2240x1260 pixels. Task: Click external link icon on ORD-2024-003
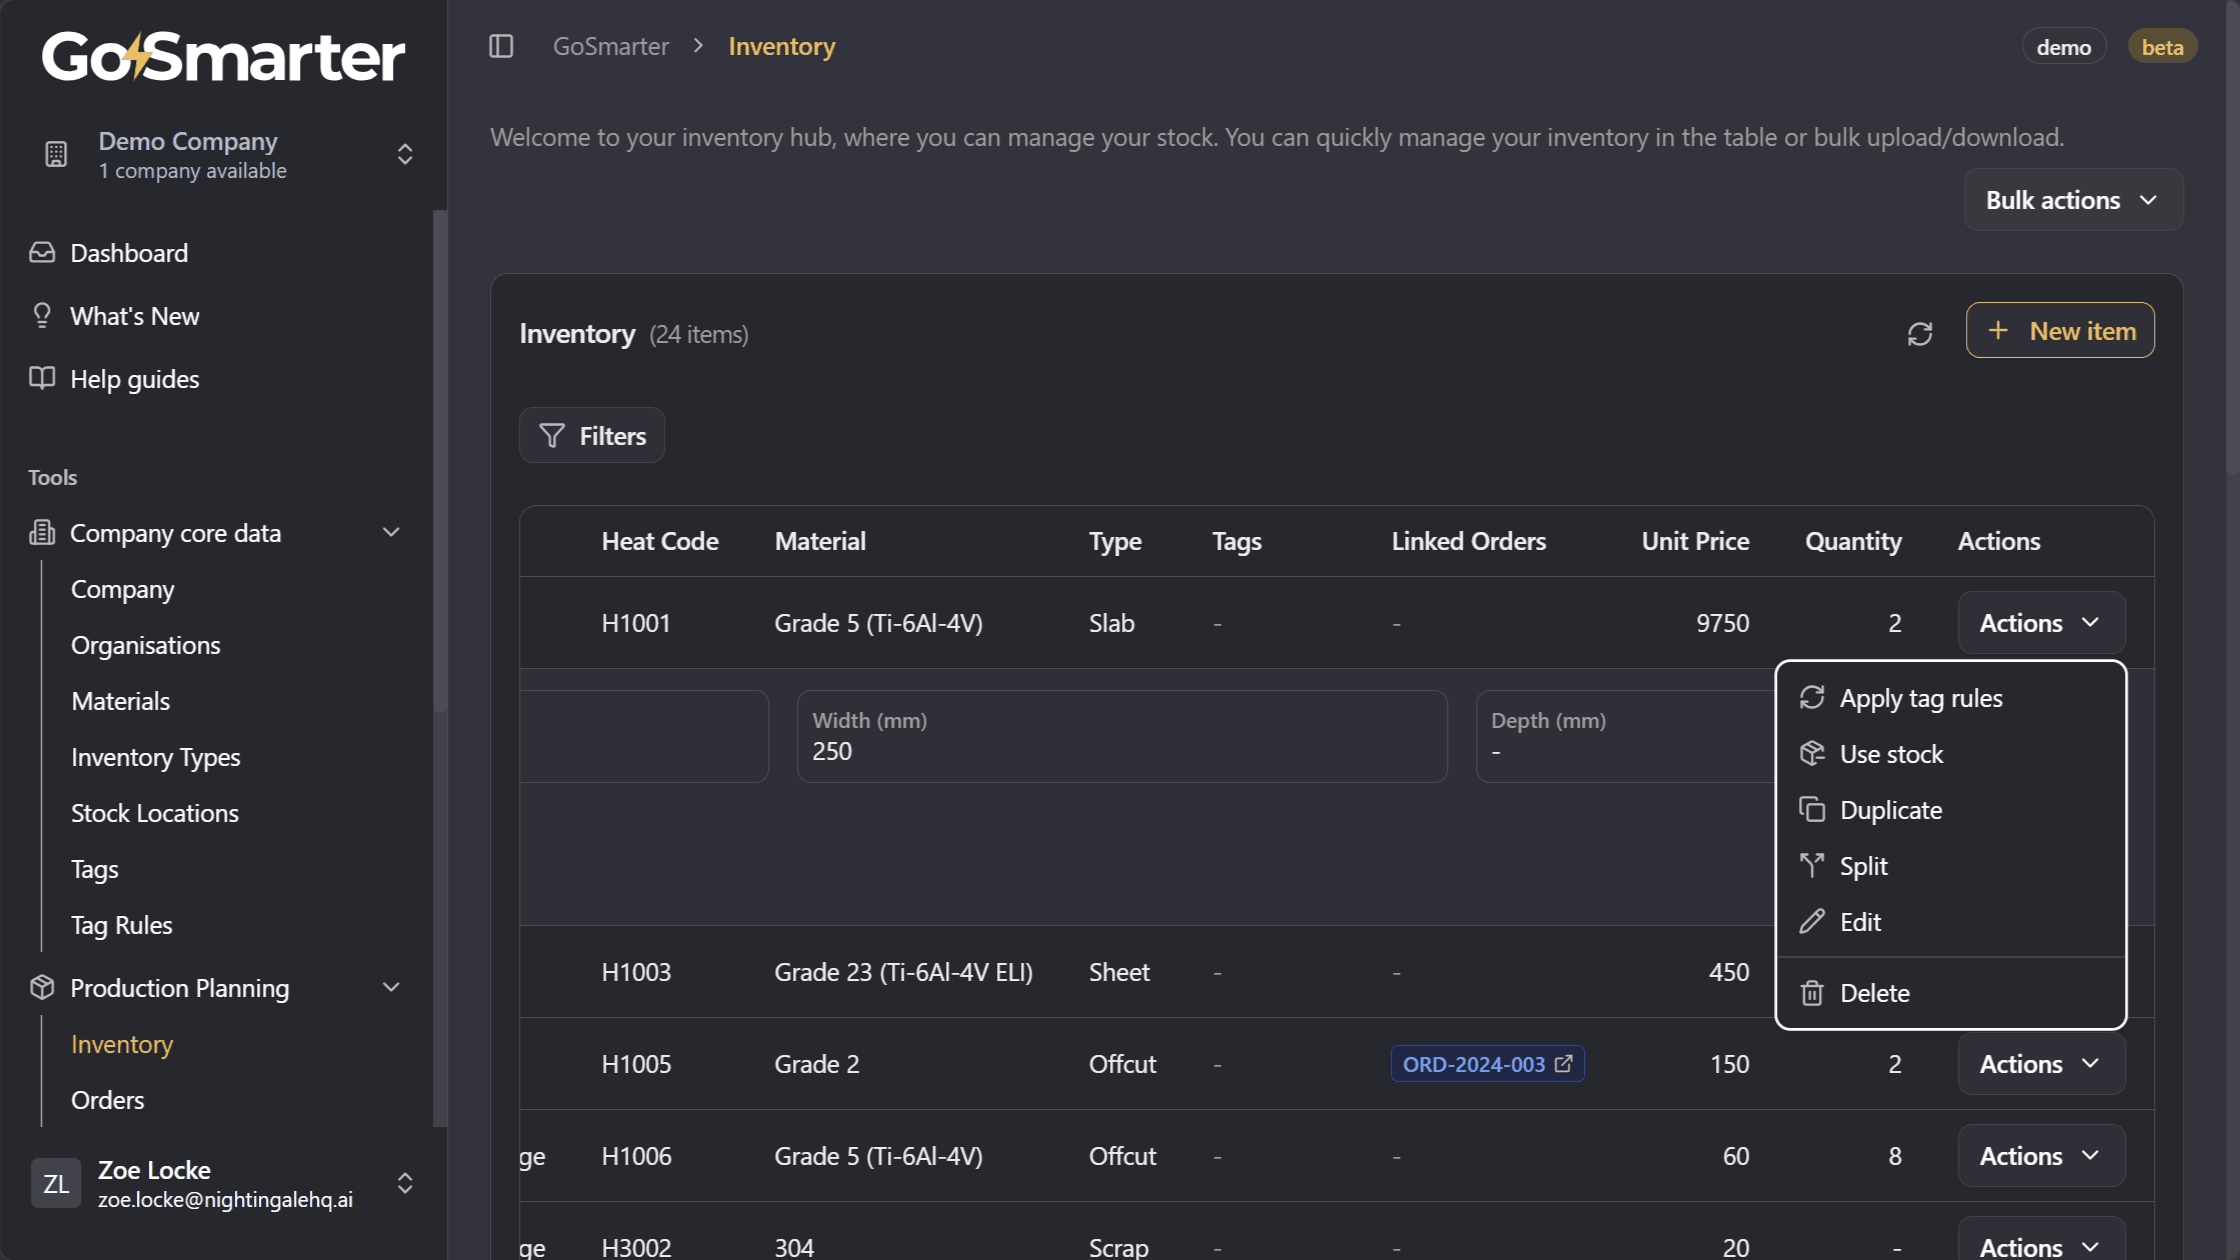click(1564, 1063)
